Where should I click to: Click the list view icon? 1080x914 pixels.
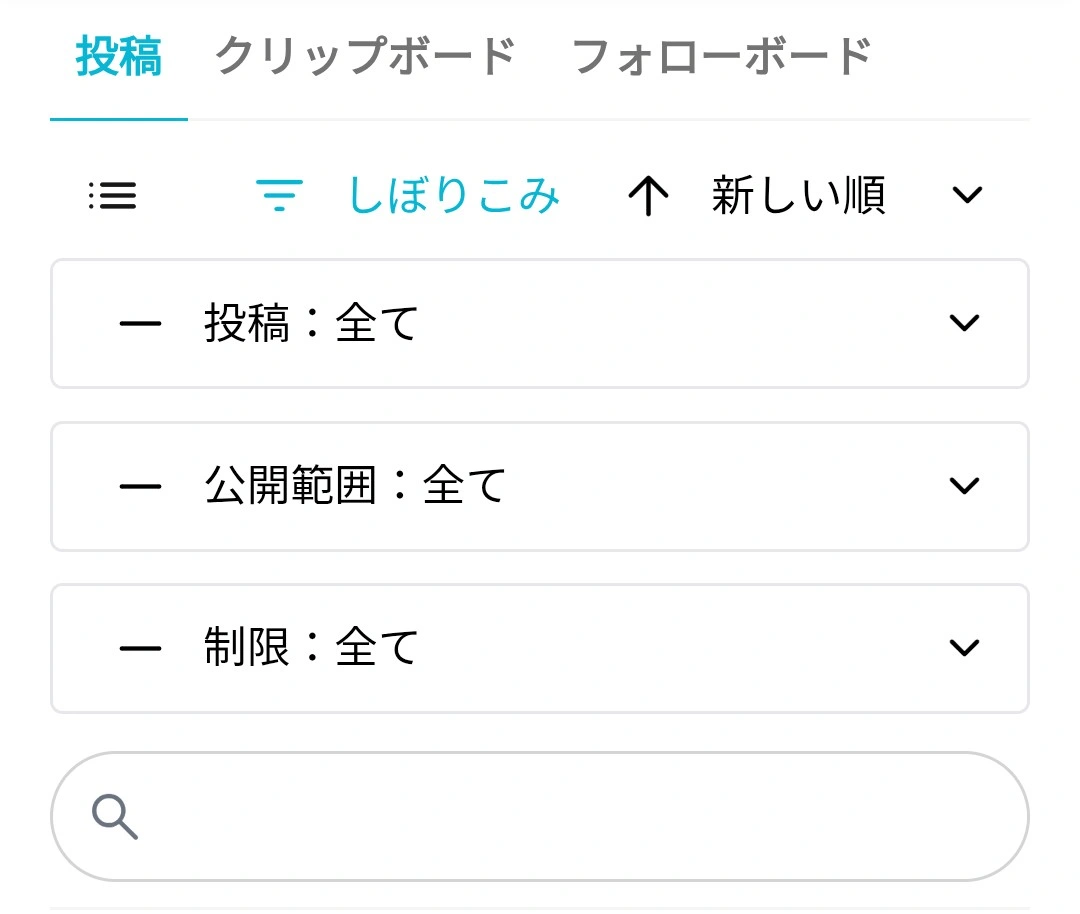[x=112, y=196]
